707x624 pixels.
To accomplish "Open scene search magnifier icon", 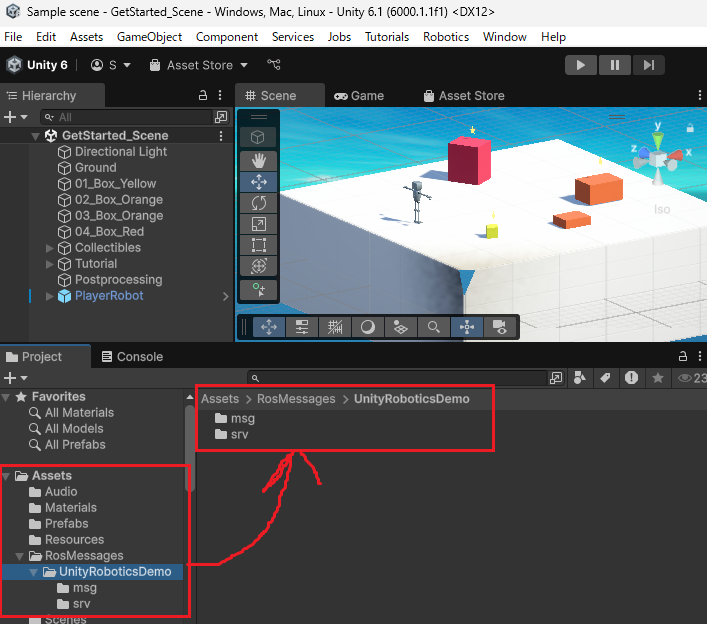I will point(433,327).
